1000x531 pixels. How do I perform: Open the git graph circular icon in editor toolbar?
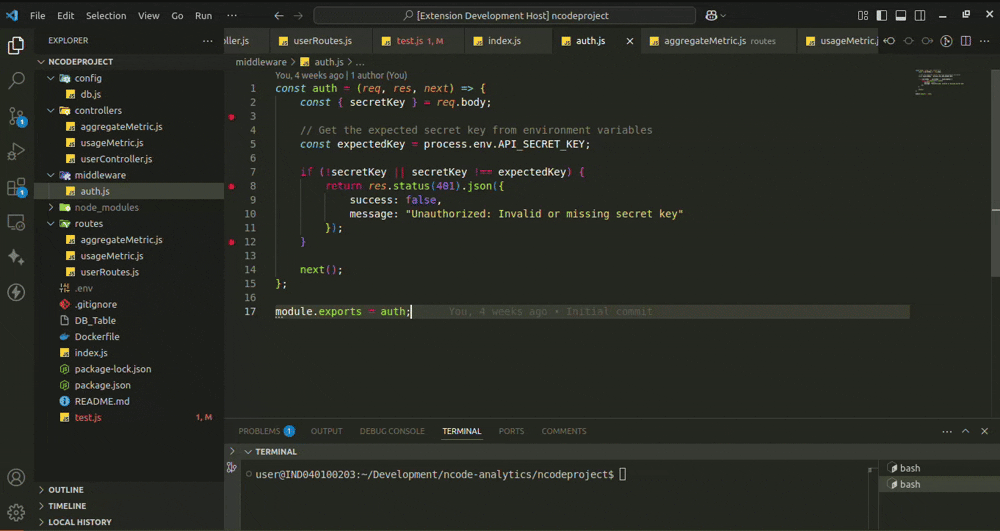(946, 41)
